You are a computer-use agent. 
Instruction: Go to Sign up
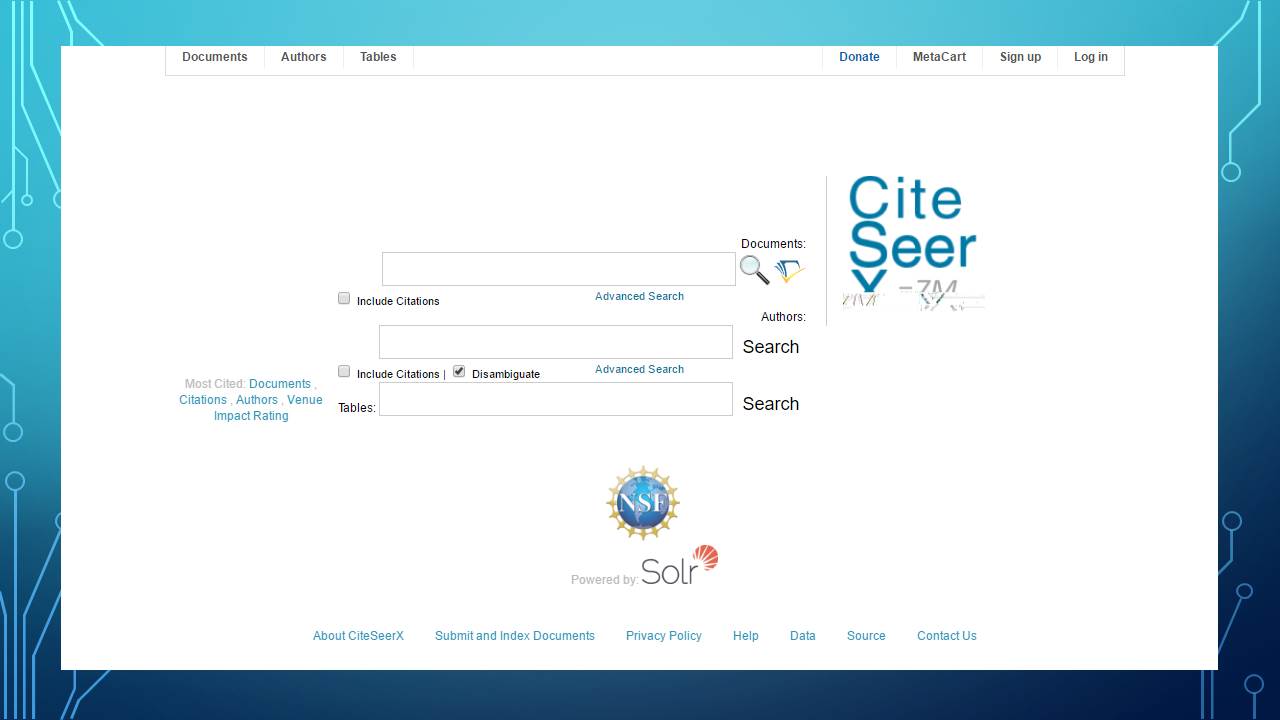(1020, 57)
